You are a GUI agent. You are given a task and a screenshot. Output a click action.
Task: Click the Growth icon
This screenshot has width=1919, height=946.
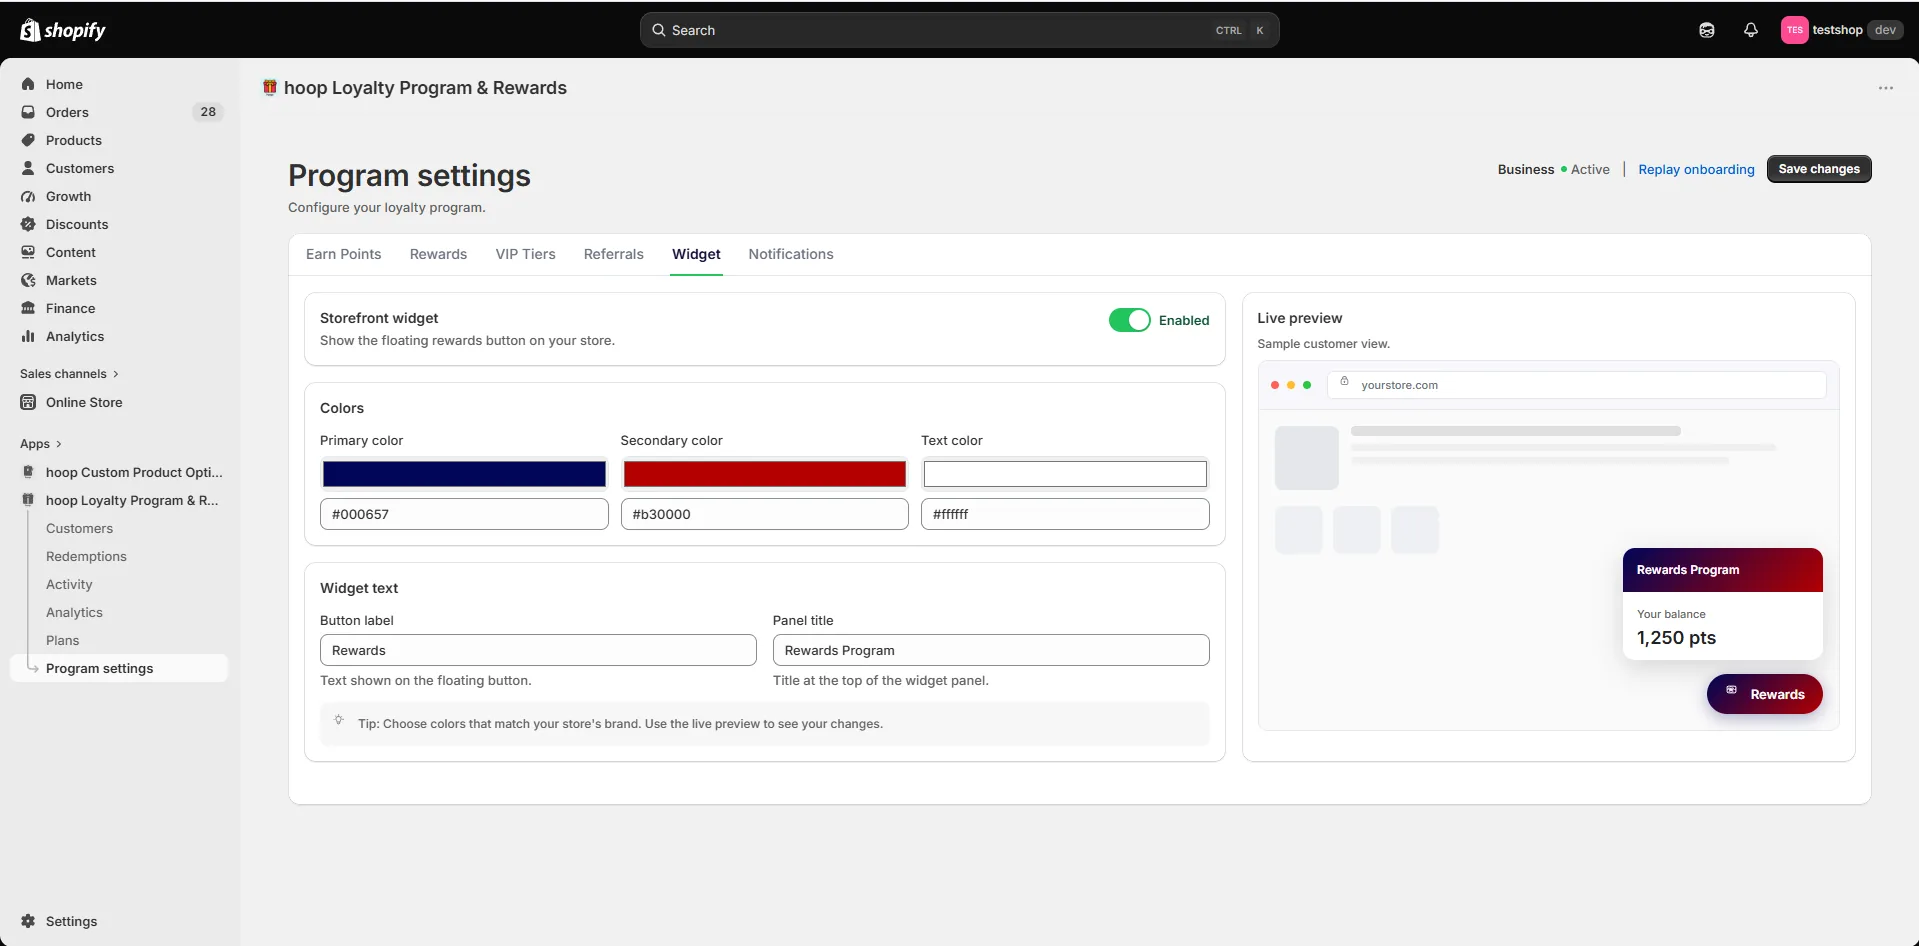point(28,196)
